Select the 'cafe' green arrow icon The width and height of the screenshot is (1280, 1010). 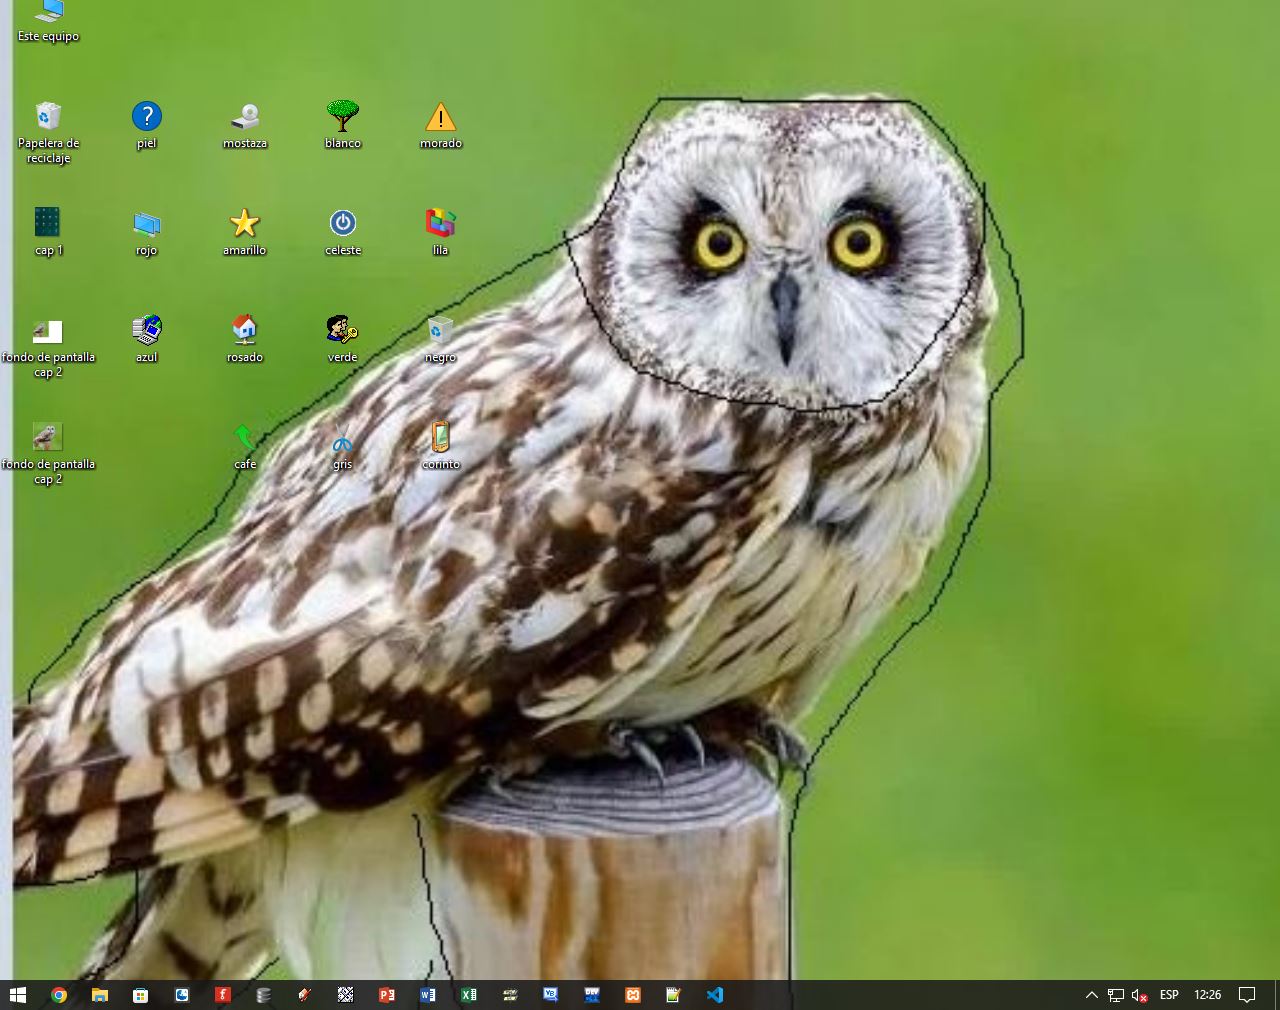(244, 438)
